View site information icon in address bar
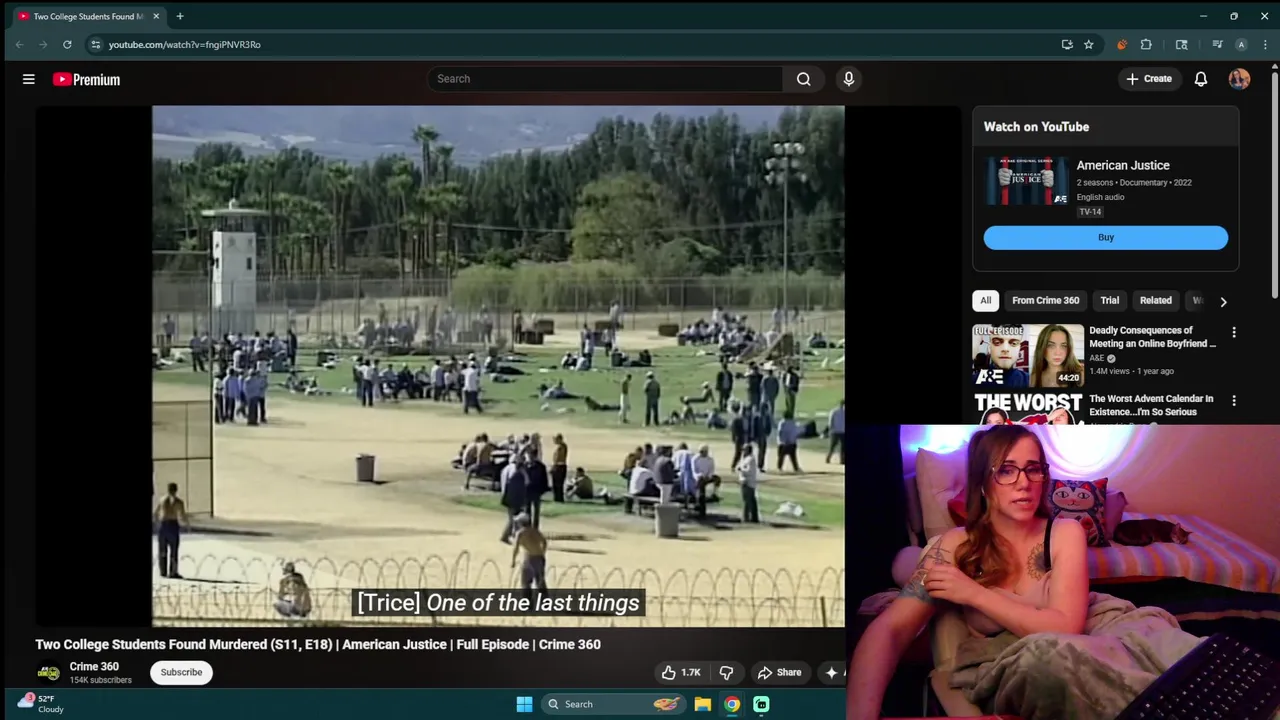 click(95, 44)
